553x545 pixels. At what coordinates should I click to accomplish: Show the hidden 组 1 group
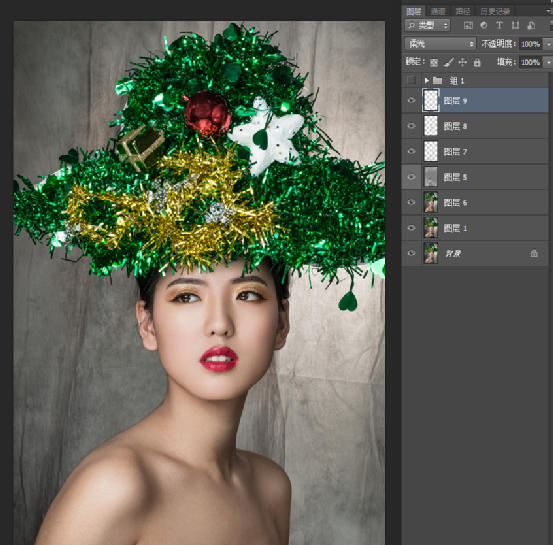click(411, 80)
